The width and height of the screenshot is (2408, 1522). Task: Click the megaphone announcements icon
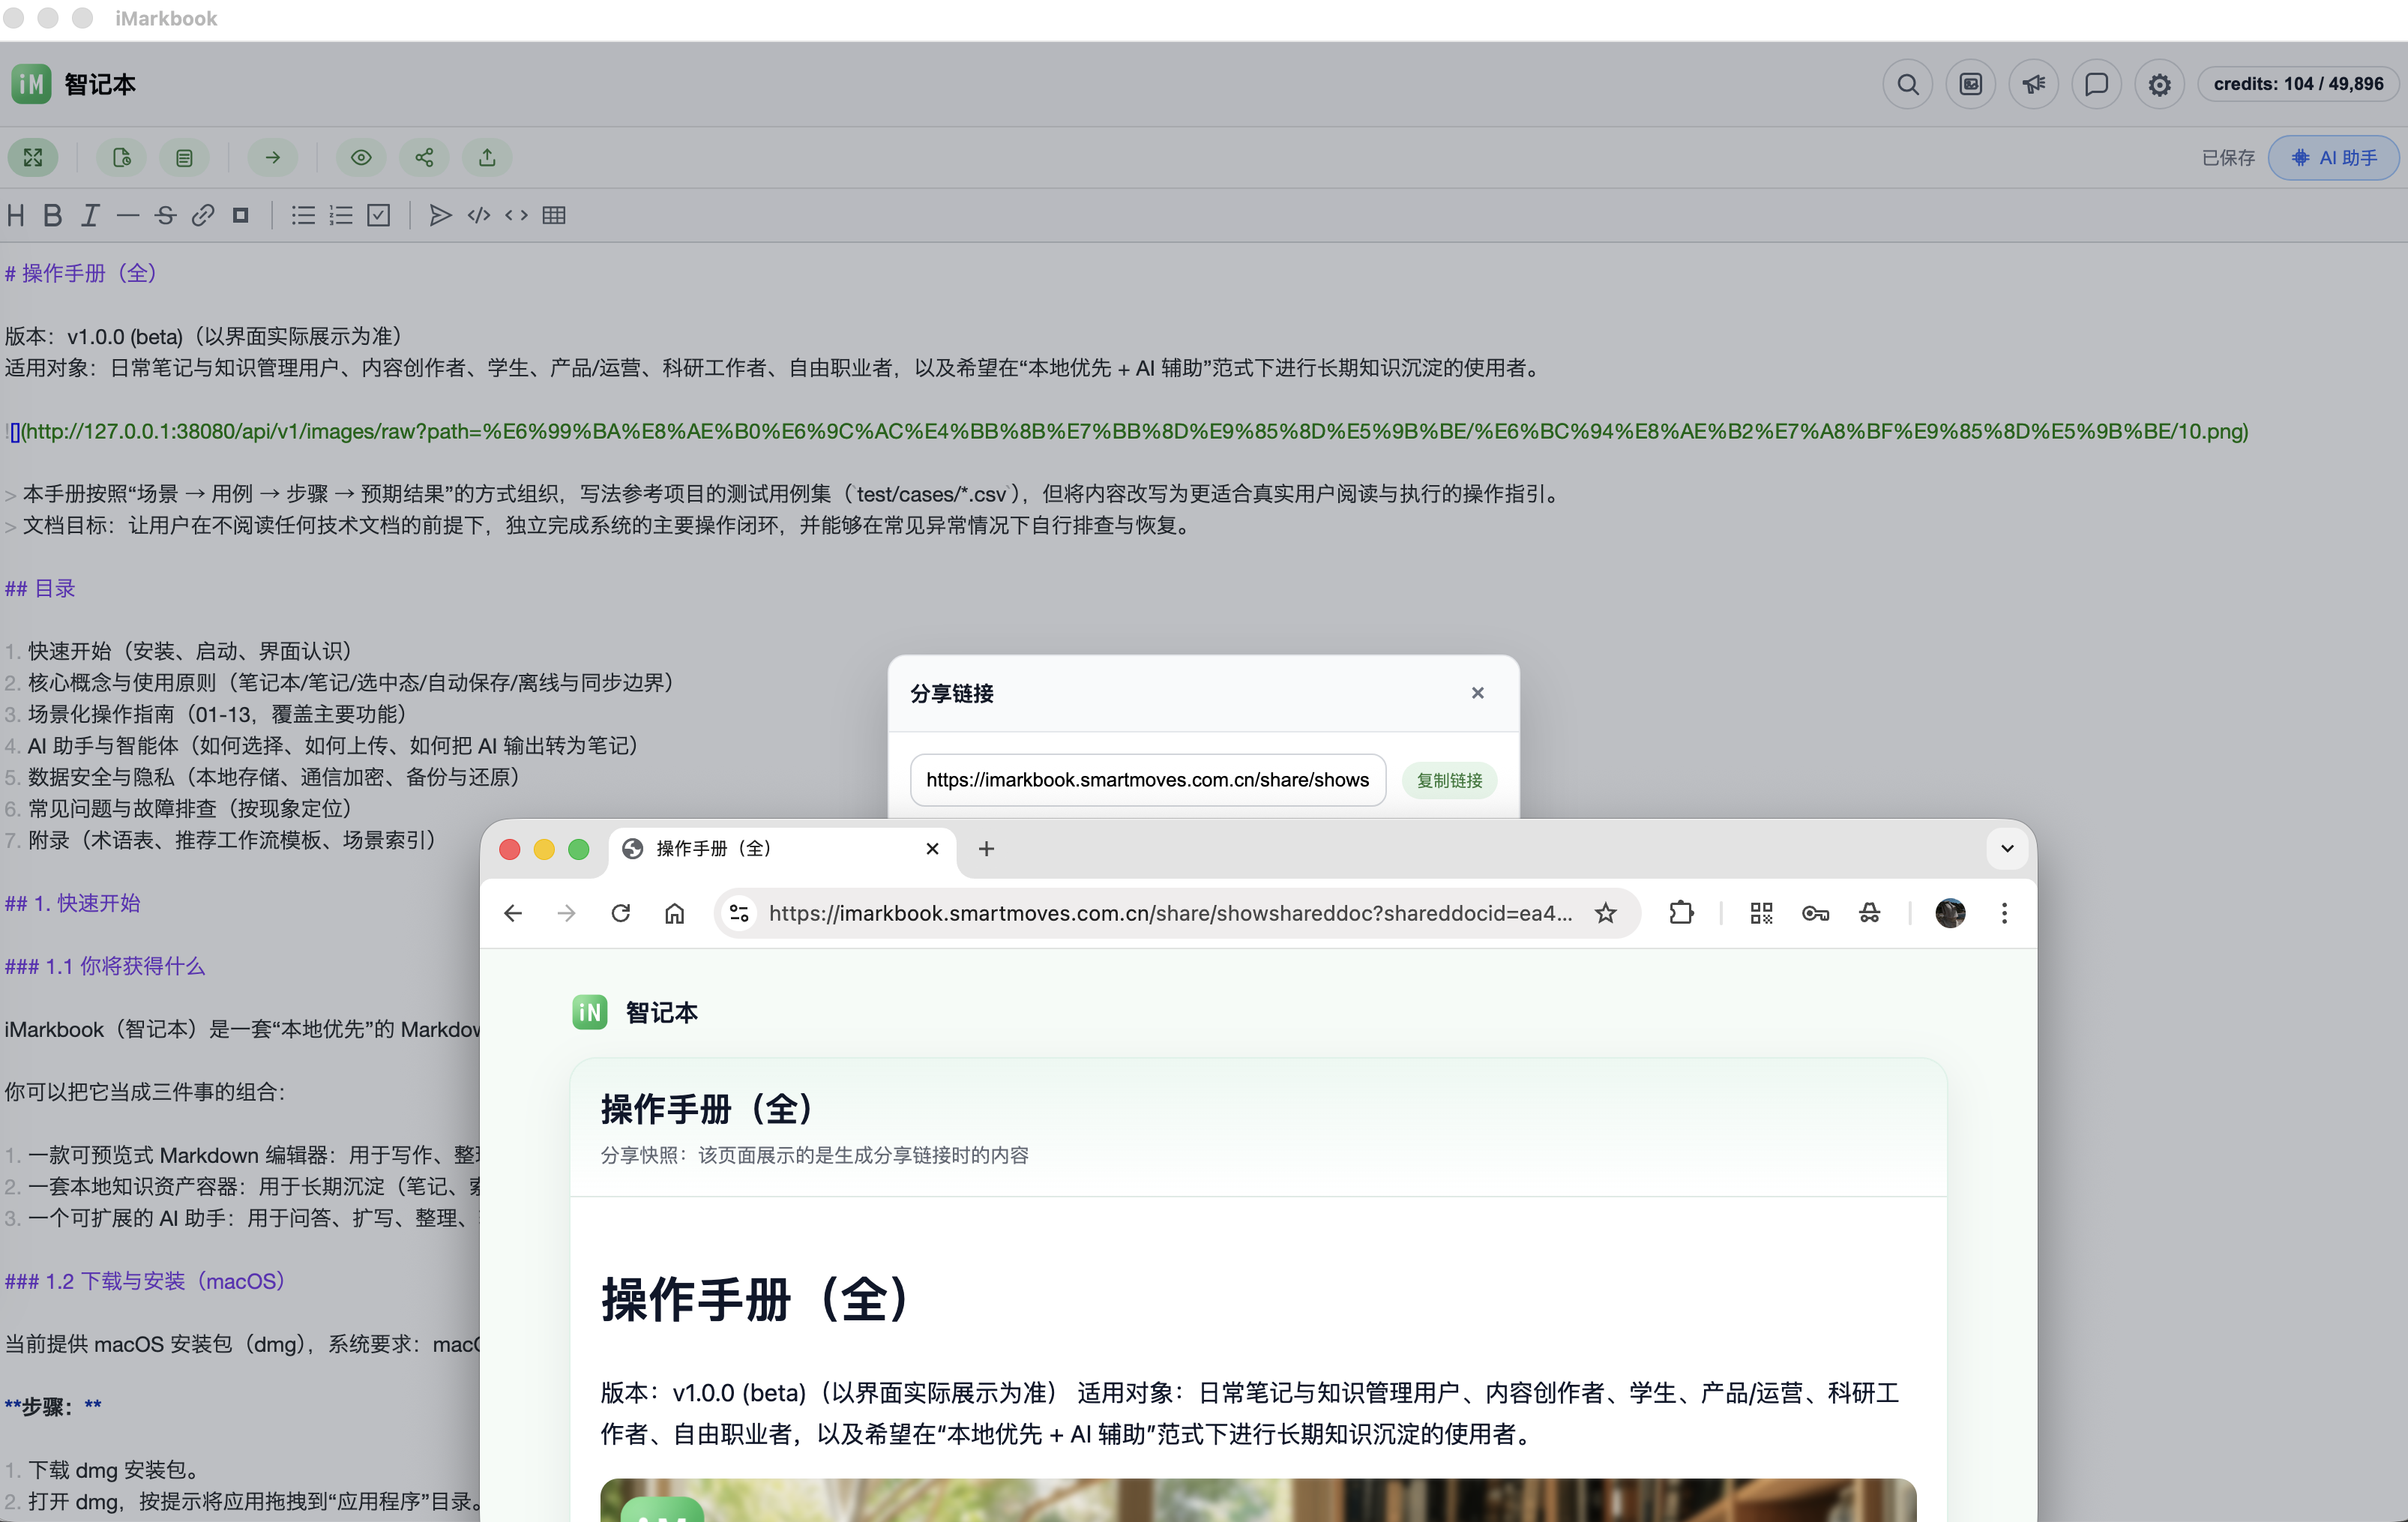click(x=2034, y=84)
